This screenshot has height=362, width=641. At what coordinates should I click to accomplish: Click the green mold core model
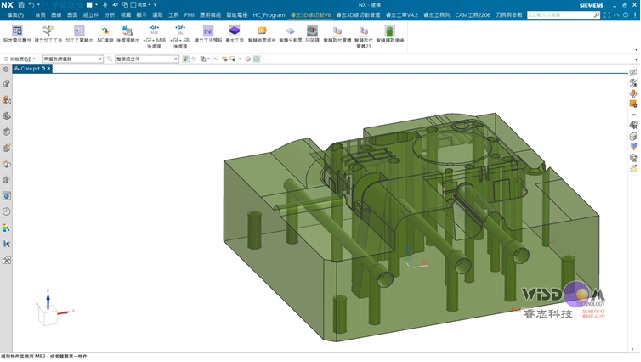click(410, 227)
